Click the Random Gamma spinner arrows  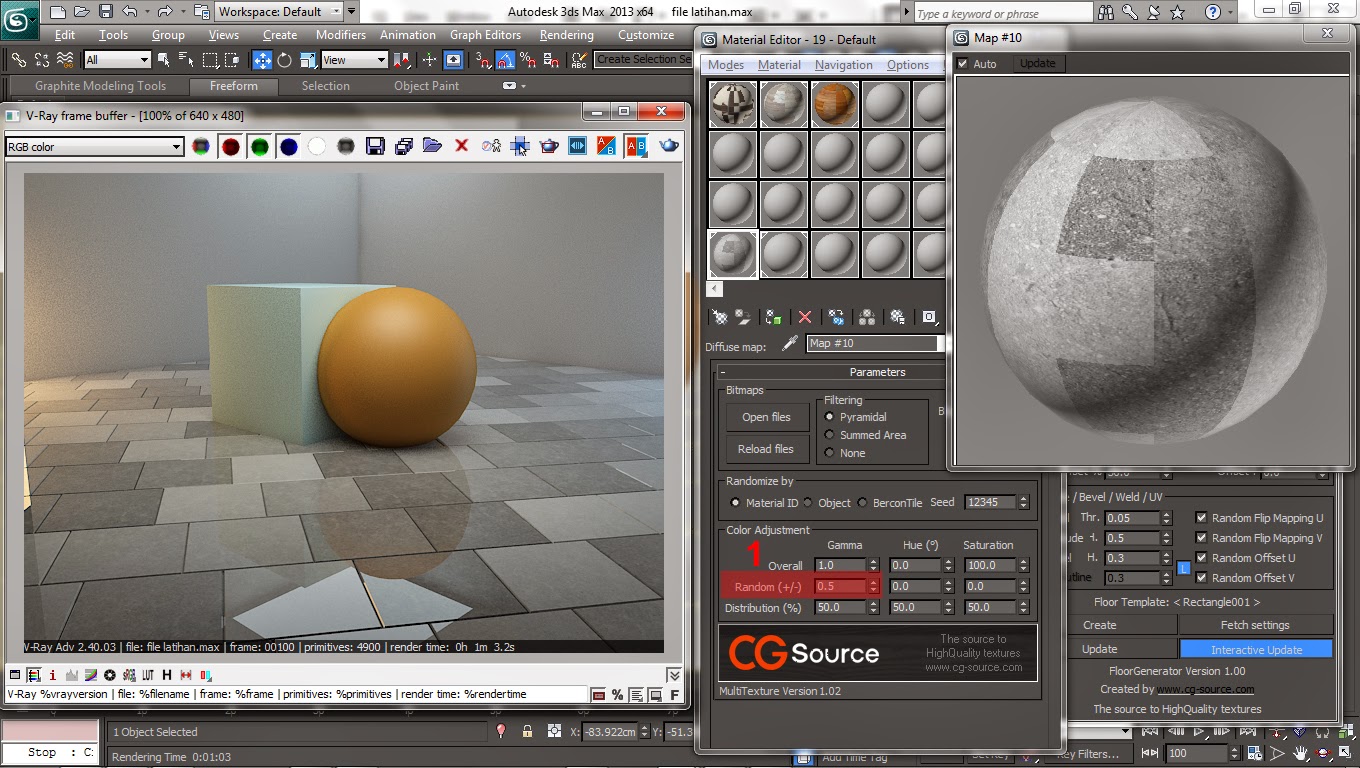[x=873, y=587]
